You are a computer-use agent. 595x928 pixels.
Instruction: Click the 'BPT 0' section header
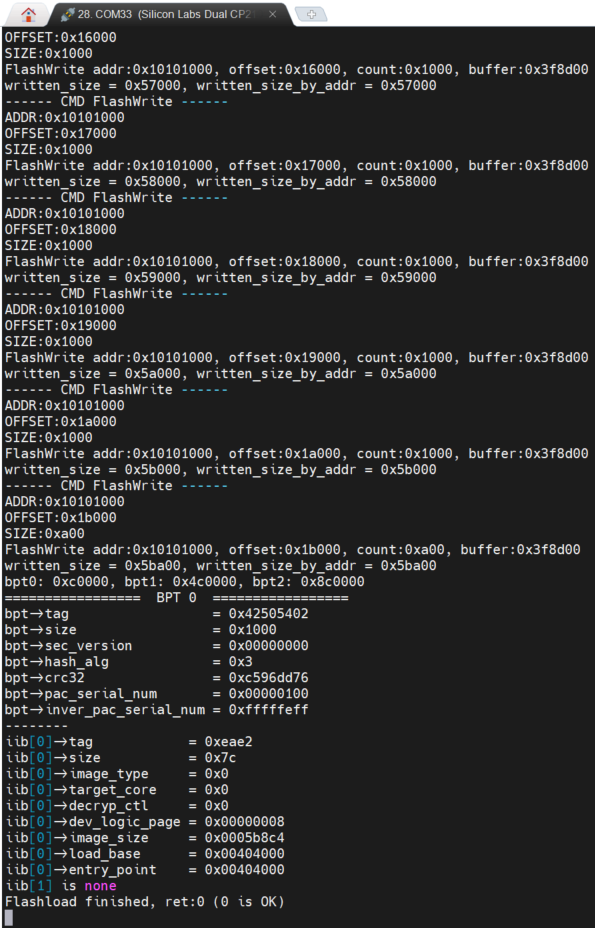click(x=176, y=598)
